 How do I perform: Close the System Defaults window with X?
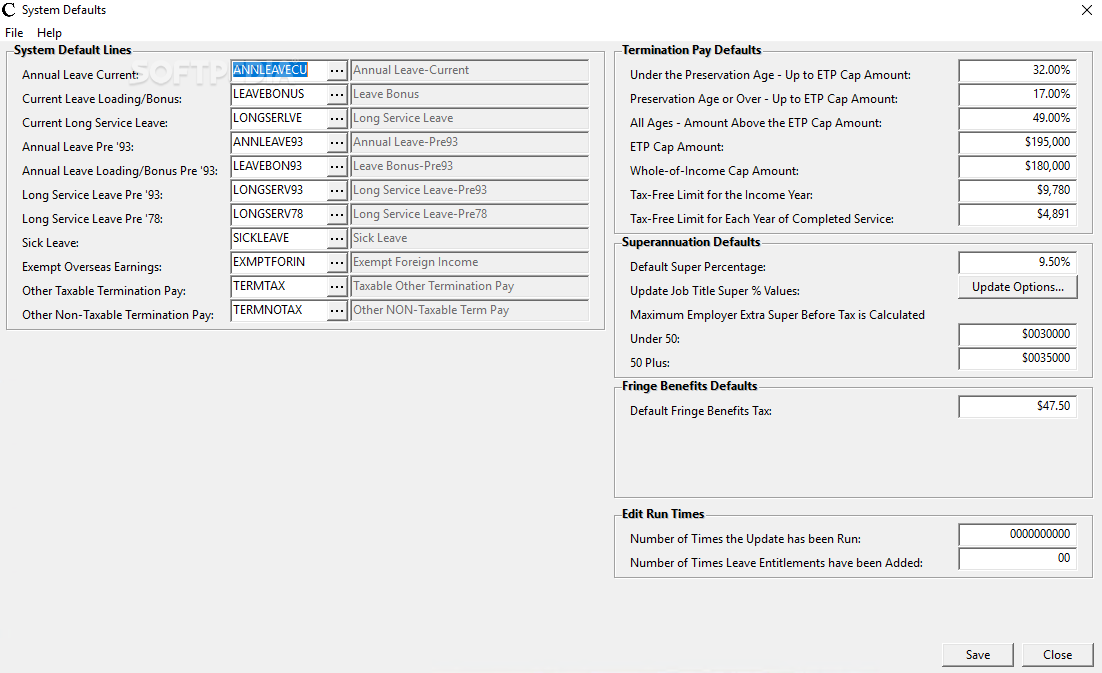point(1087,10)
